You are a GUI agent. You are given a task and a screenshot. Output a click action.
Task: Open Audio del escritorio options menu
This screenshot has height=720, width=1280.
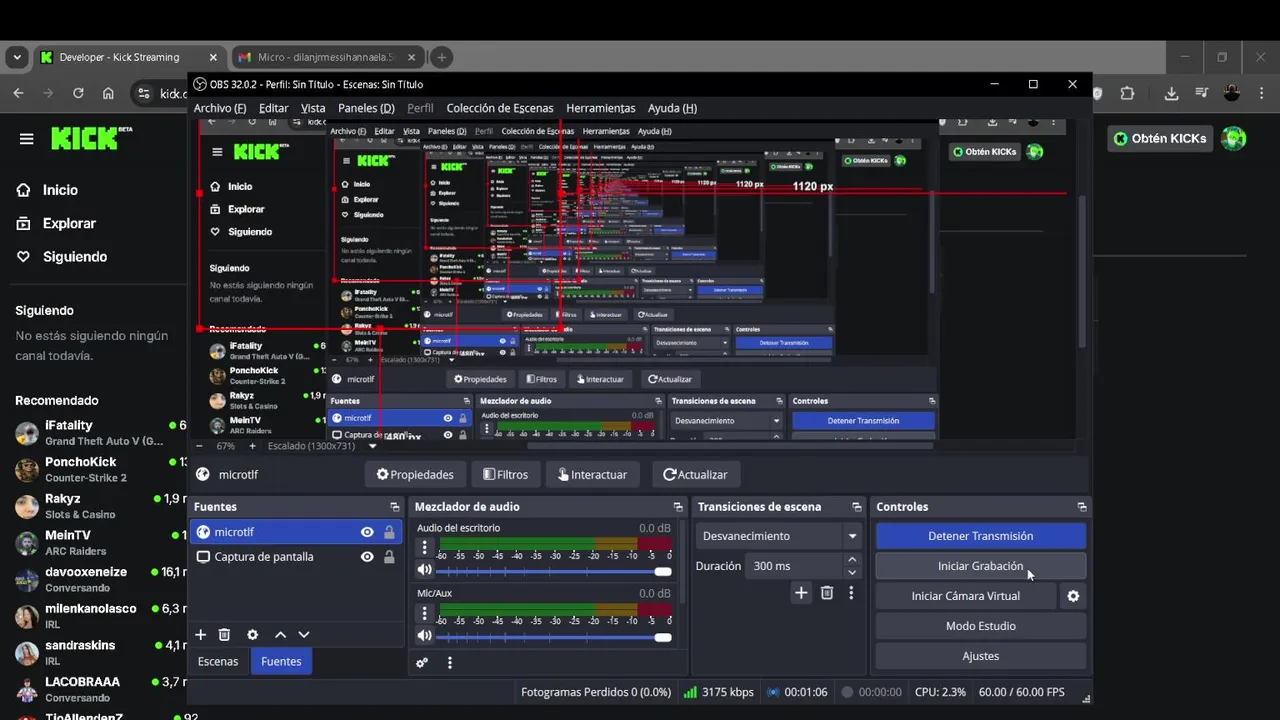[x=424, y=547]
